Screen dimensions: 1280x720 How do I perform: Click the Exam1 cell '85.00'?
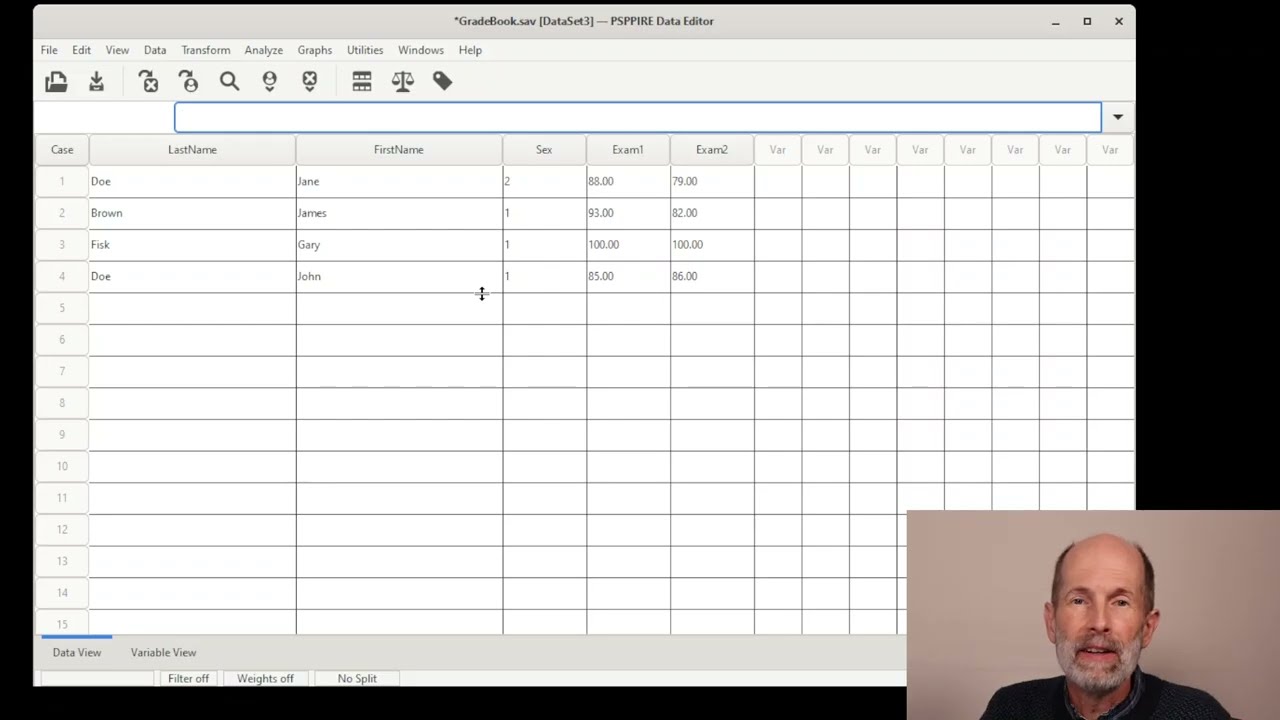pyautogui.click(x=628, y=276)
